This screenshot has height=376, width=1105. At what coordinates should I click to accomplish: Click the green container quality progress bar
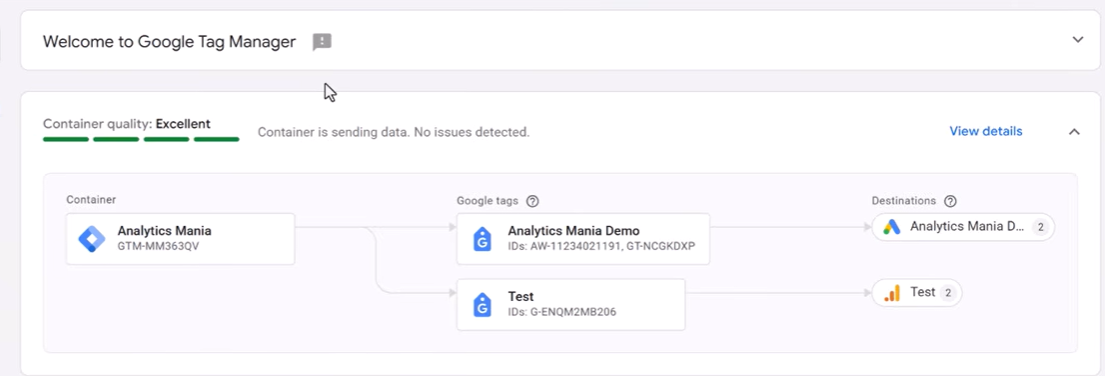click(x=141, y=139)
